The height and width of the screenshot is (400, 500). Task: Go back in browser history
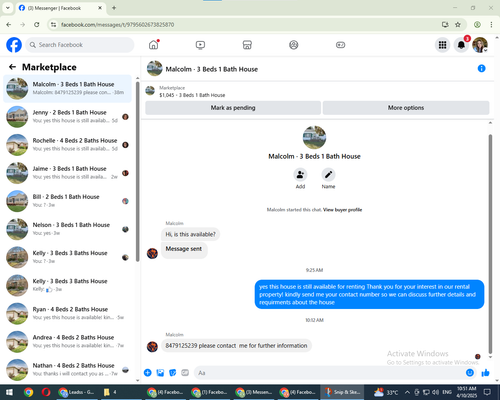tap(9, 24)
